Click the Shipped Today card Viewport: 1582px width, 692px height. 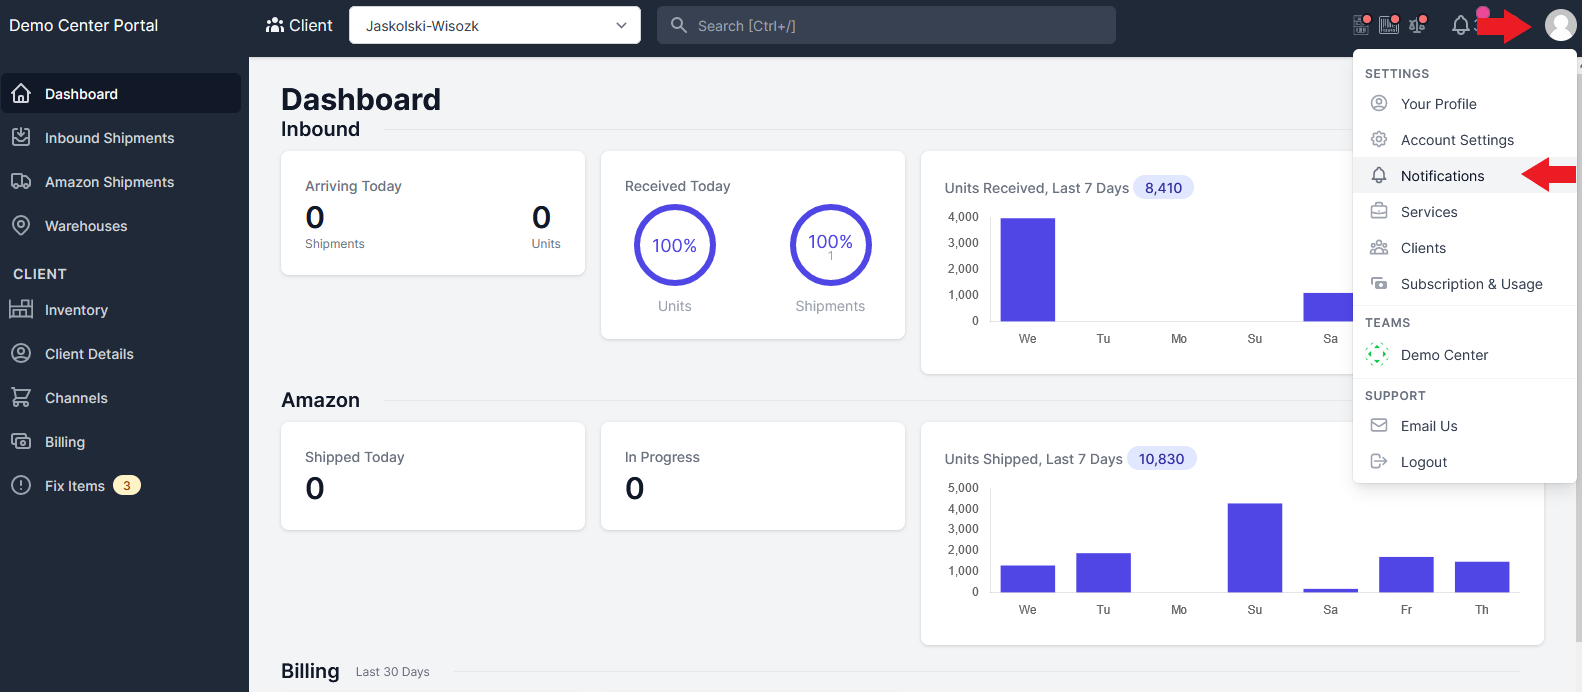click(433, 476)
